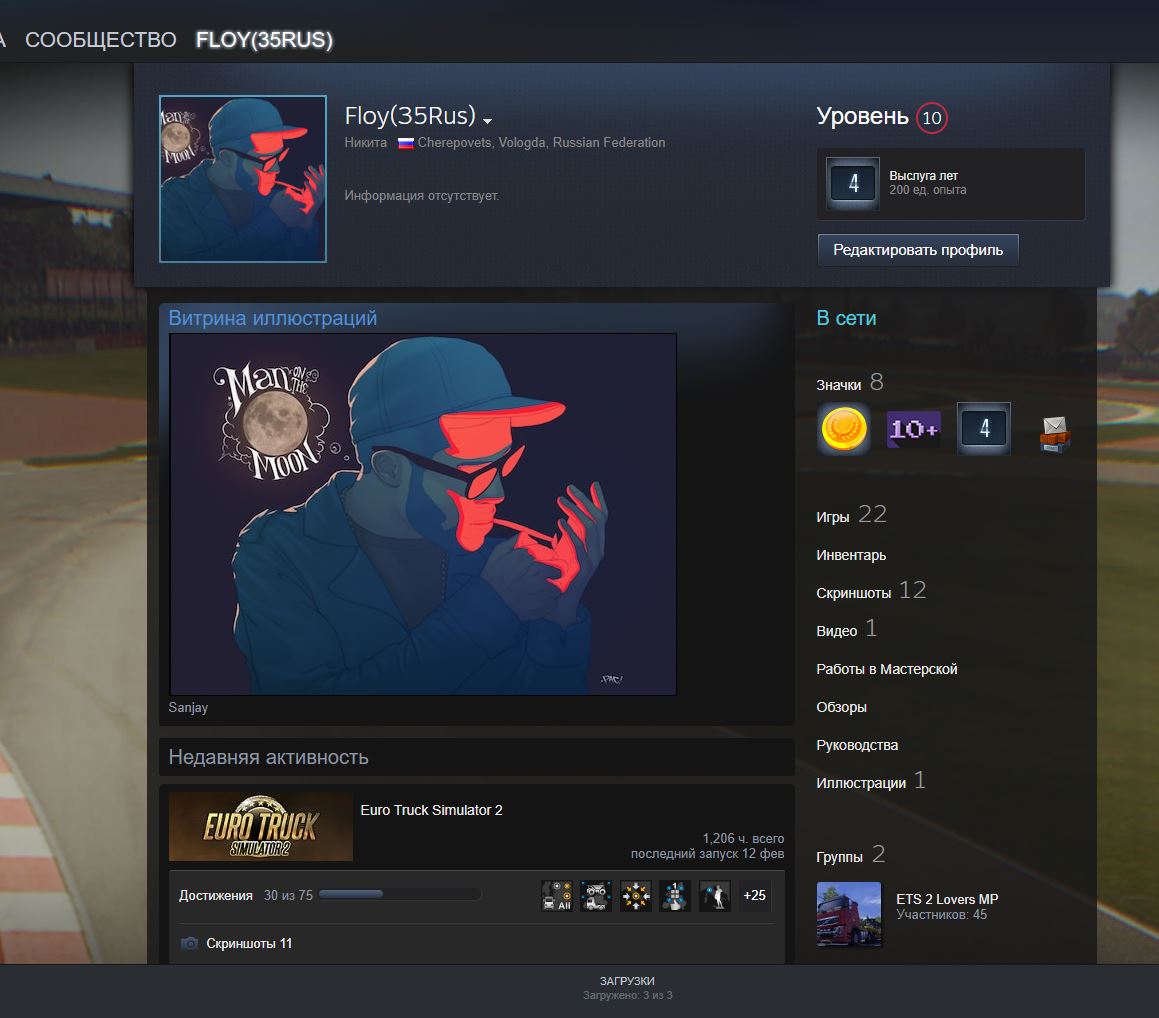Open the Выслуга лет badge number 4
This screenshot has height=1018, width=1159.
(853, 183)
